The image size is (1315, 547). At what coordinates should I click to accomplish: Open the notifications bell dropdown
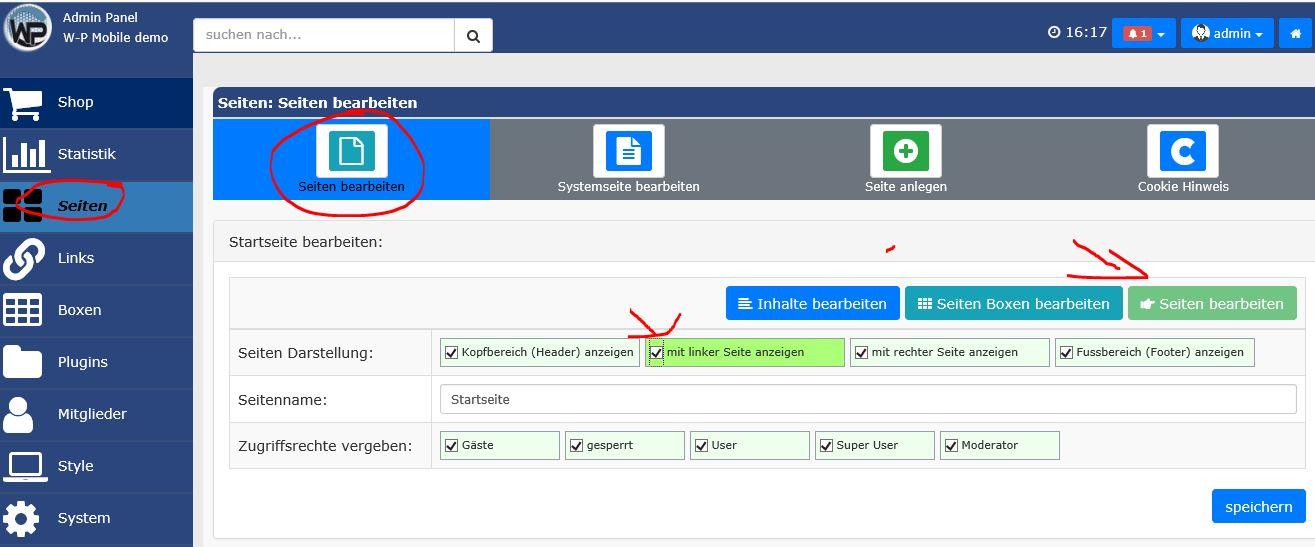point(1143,33)
